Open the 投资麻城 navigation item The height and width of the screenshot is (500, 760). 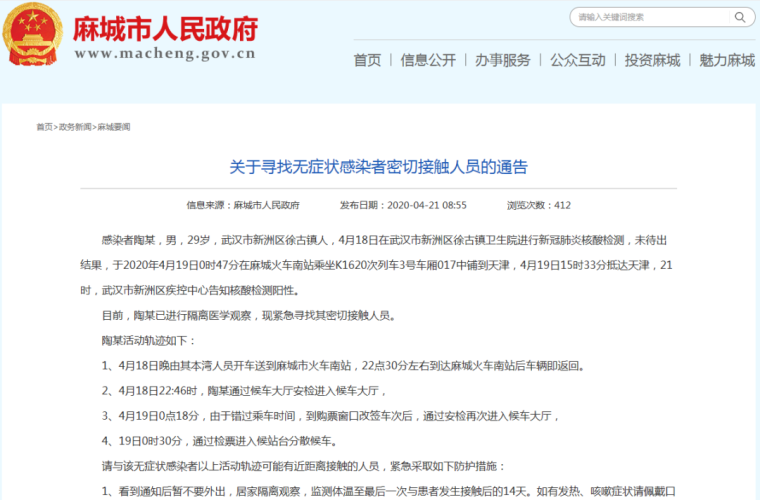click(x=652, y=60)
